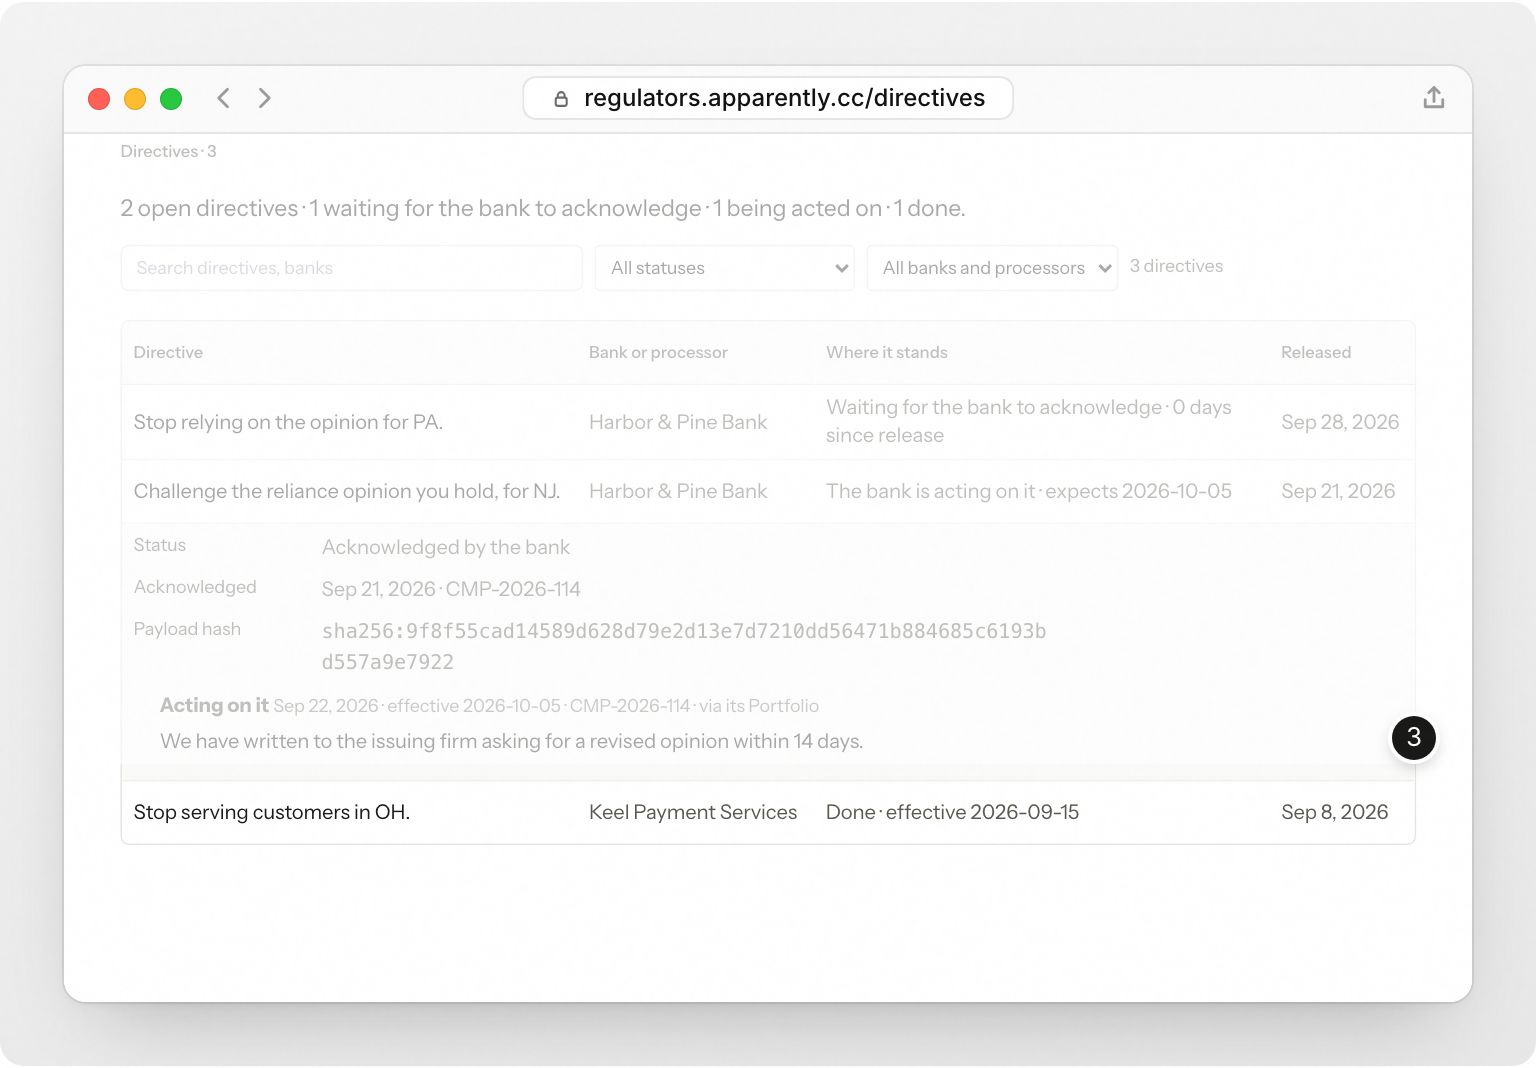Click the lock icon in address bar

click(x=561, y=98)
